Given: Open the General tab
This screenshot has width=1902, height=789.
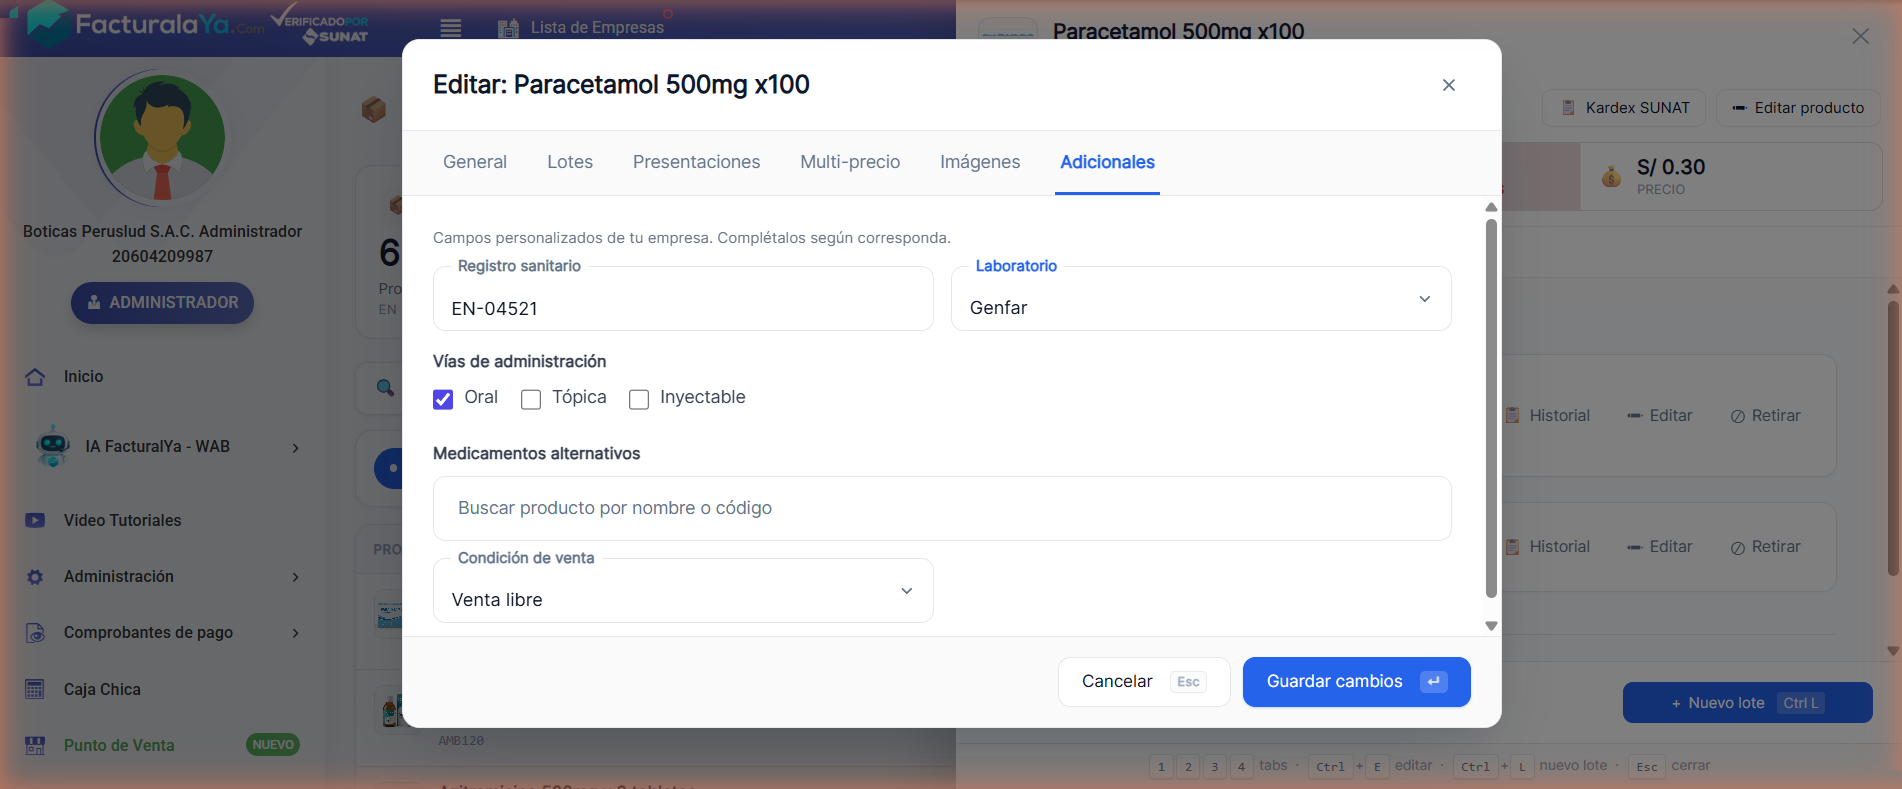Looking at the screenshot, I should pyautogui.click(x=475, y=162).
